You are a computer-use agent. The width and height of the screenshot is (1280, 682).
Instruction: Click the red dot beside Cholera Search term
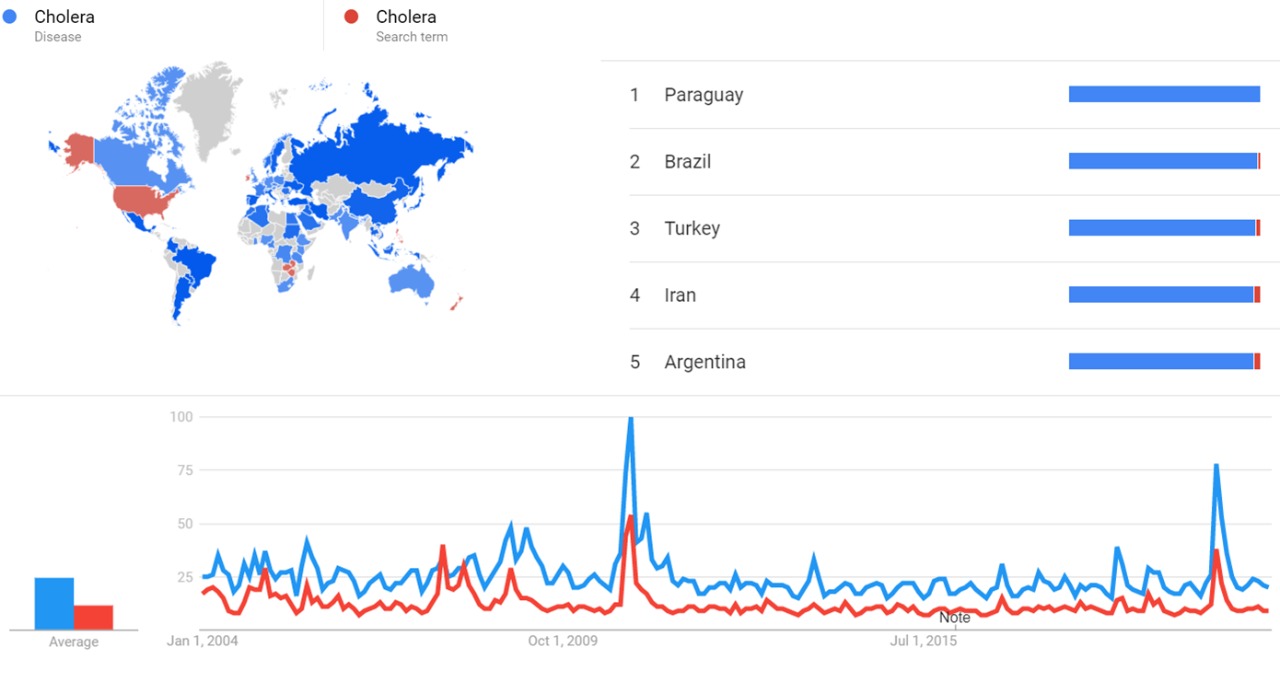(351, 17)
